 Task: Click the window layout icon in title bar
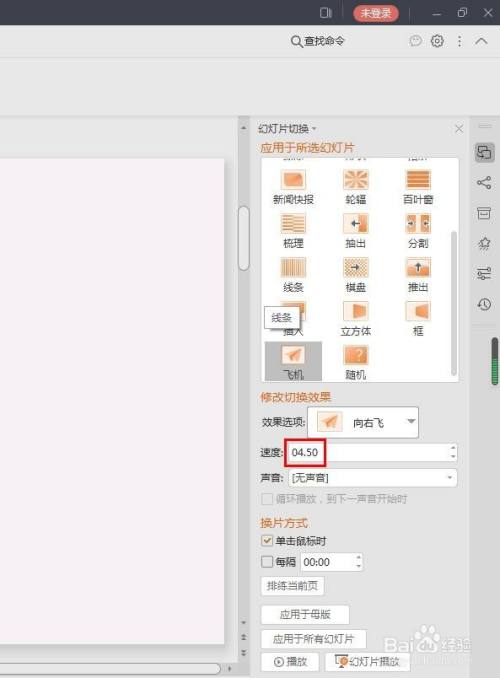326,13
